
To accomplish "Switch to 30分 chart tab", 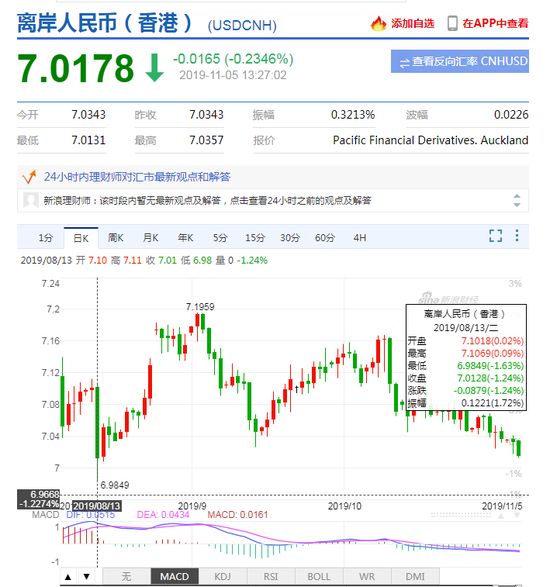I will 290,238.
